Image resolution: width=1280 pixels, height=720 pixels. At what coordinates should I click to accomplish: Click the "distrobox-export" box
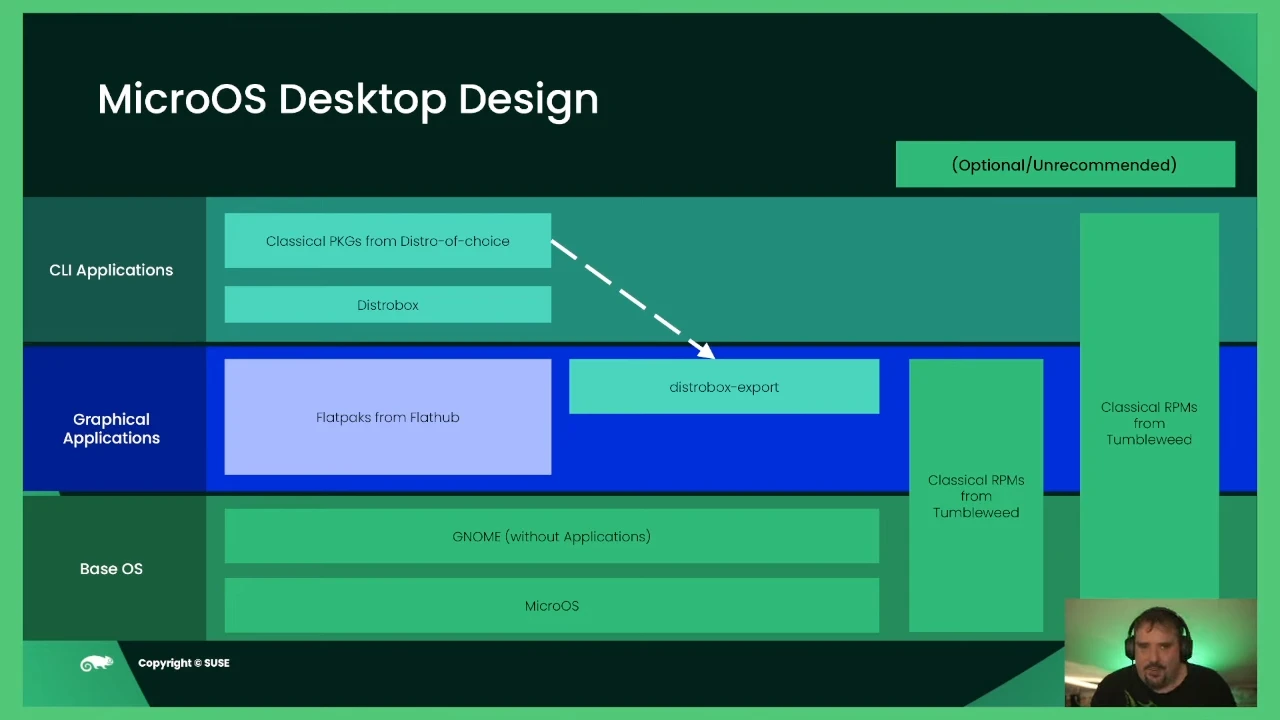coord(724,387)
